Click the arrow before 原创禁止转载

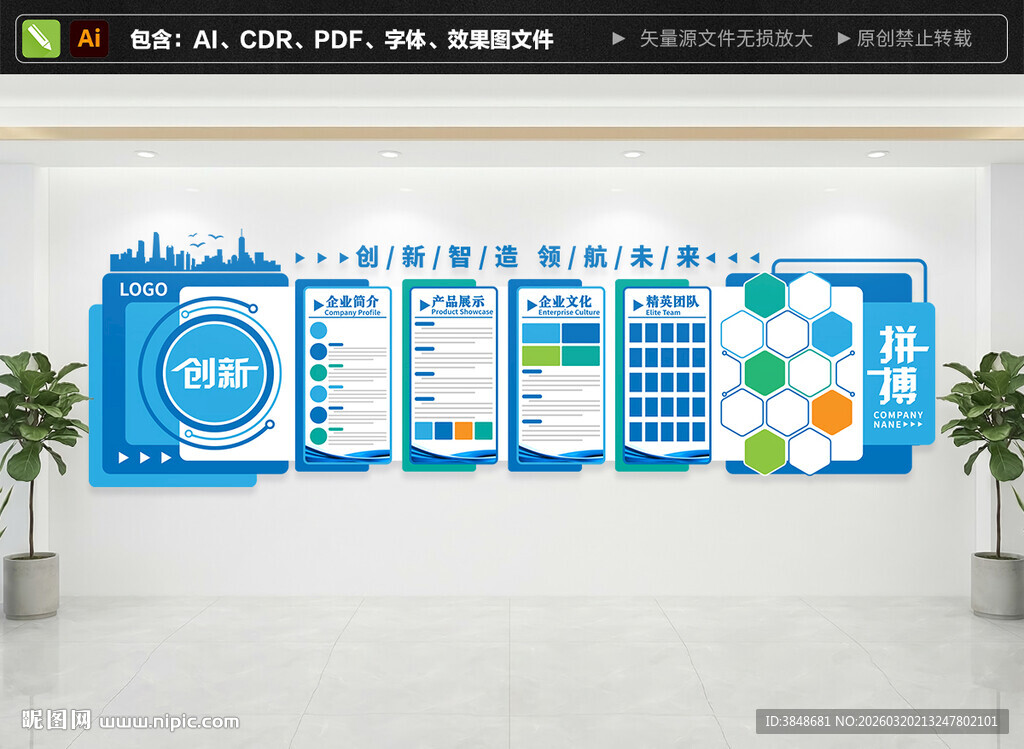tap(843, 39)
